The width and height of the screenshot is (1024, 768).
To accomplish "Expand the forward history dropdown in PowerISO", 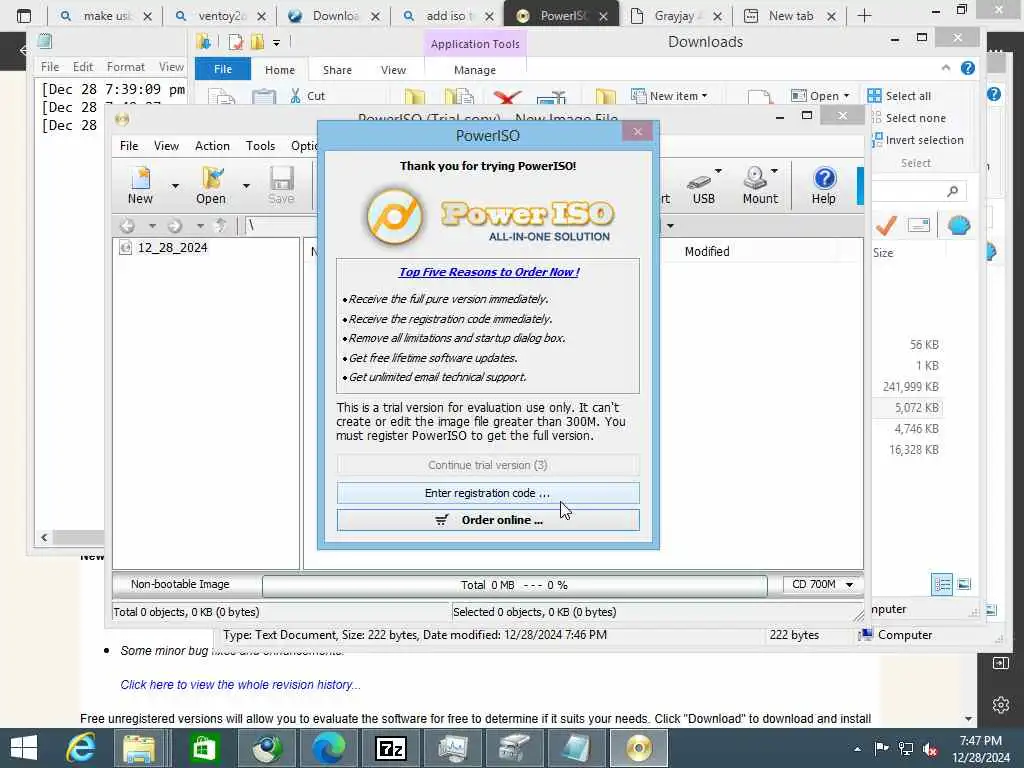I will click(x=200, y=226).
